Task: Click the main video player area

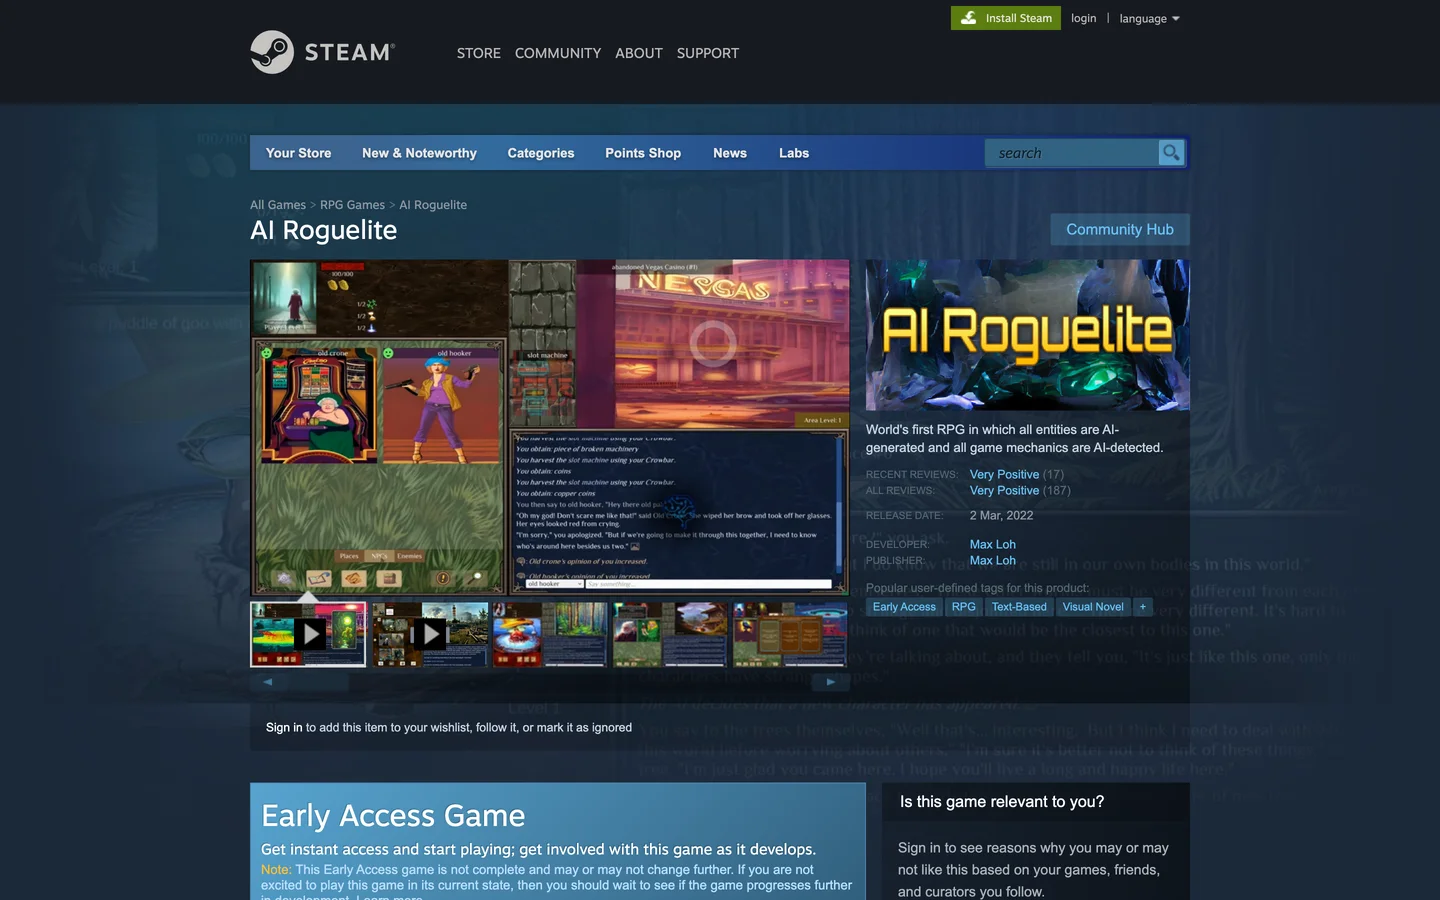Action: pos(549,428)
